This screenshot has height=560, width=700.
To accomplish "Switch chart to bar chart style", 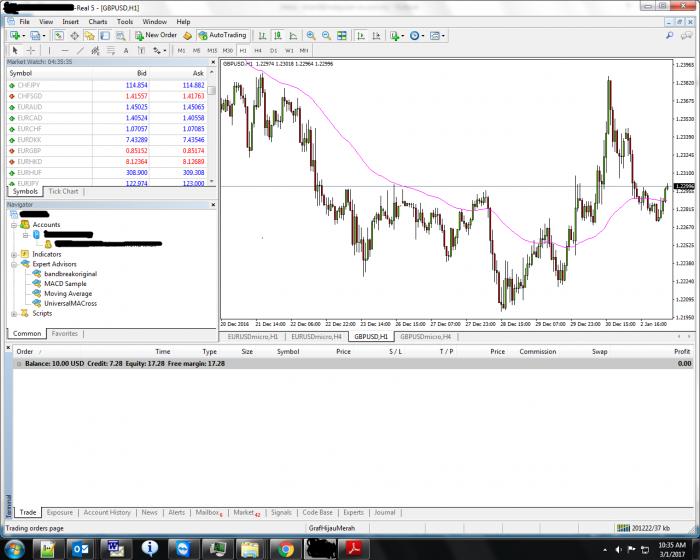I will point(262,36).
